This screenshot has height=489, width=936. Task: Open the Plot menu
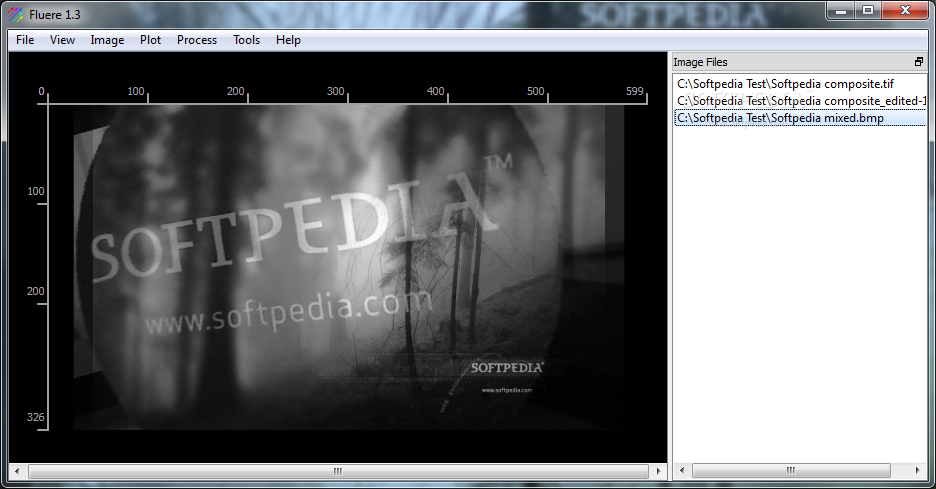[150, 40]
